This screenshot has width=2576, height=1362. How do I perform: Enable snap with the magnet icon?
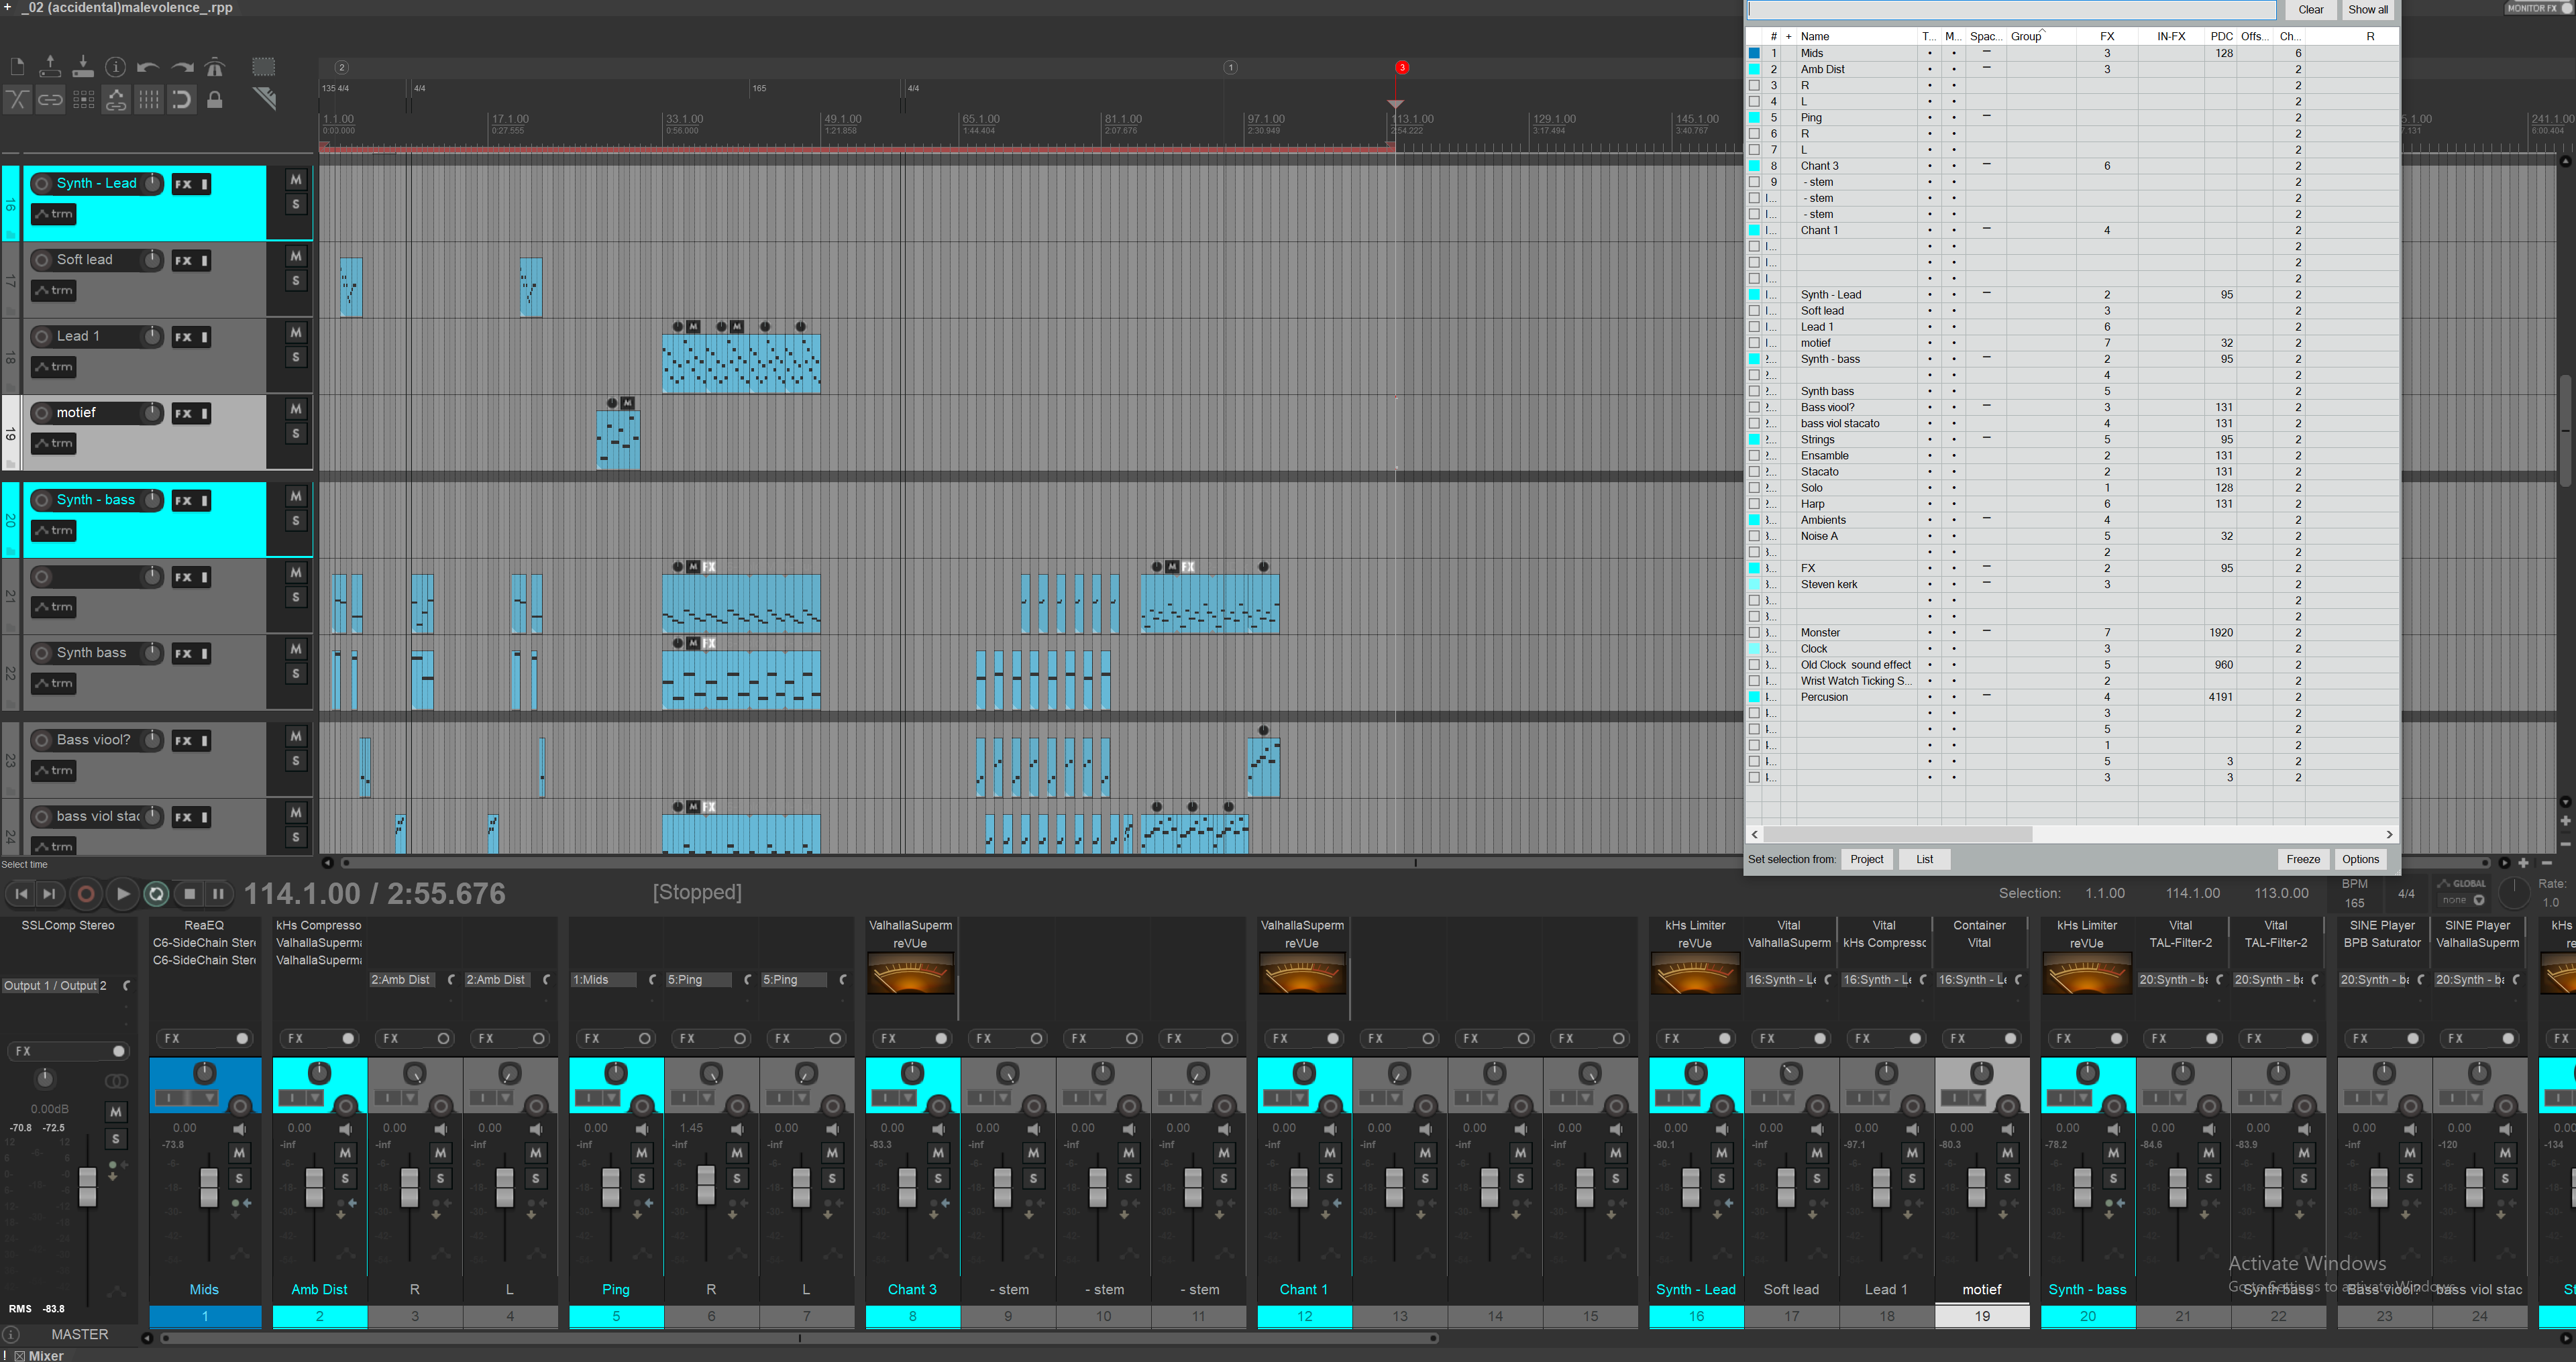click(x=181, y=99)
